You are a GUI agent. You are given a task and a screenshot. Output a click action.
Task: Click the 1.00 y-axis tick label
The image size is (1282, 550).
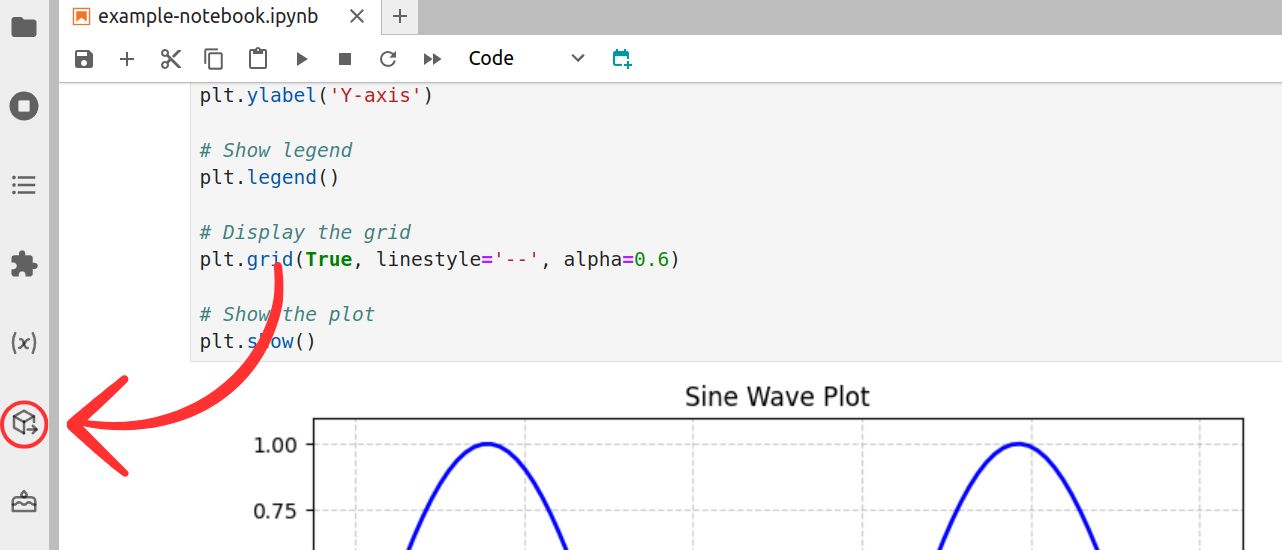(x=277, y=444)
